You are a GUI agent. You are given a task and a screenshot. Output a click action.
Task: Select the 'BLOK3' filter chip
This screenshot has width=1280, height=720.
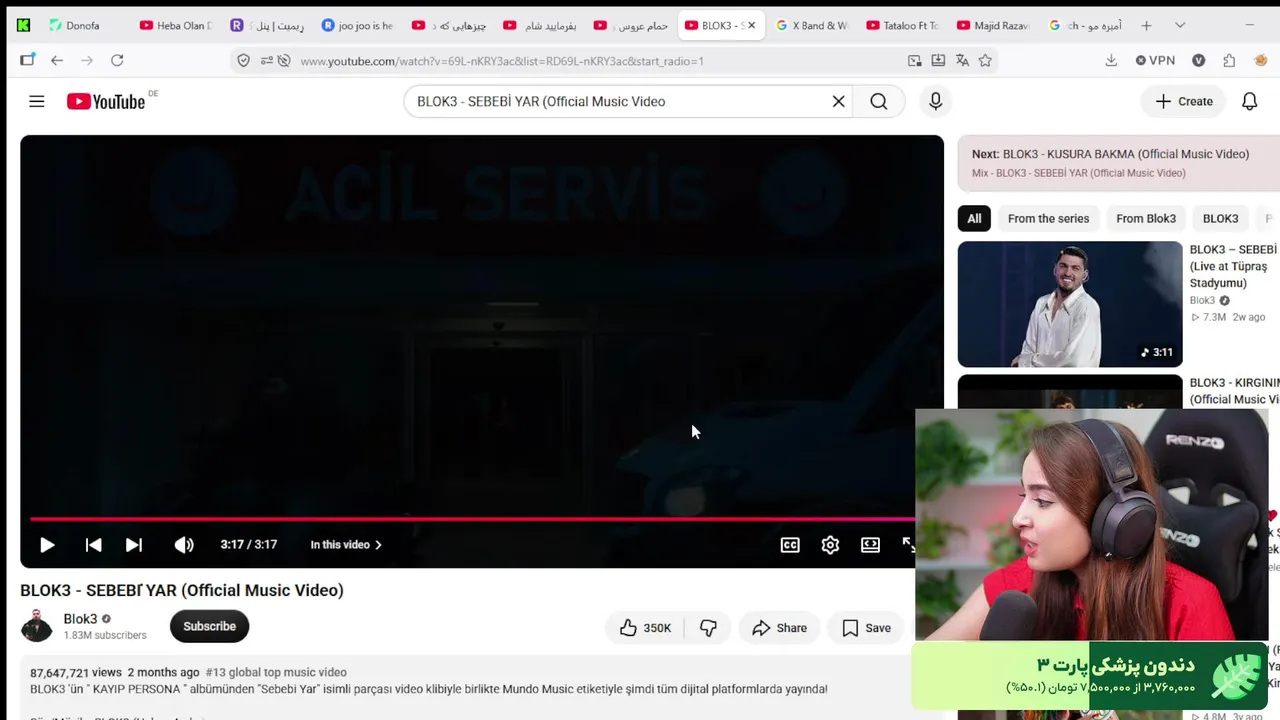tap(1220, 219)
